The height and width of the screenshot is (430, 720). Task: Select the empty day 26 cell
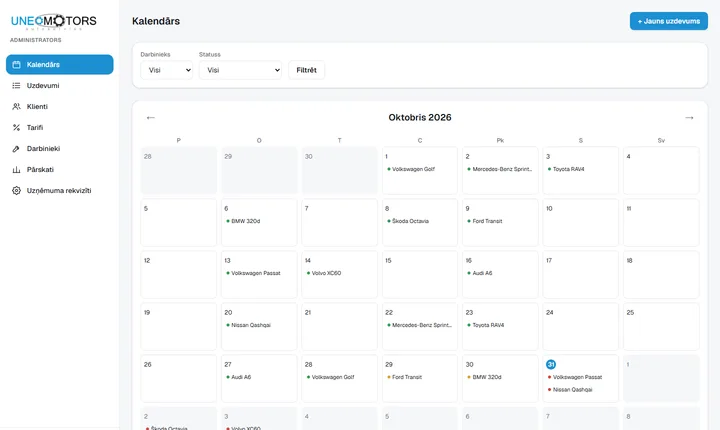[x=179, y=378]
